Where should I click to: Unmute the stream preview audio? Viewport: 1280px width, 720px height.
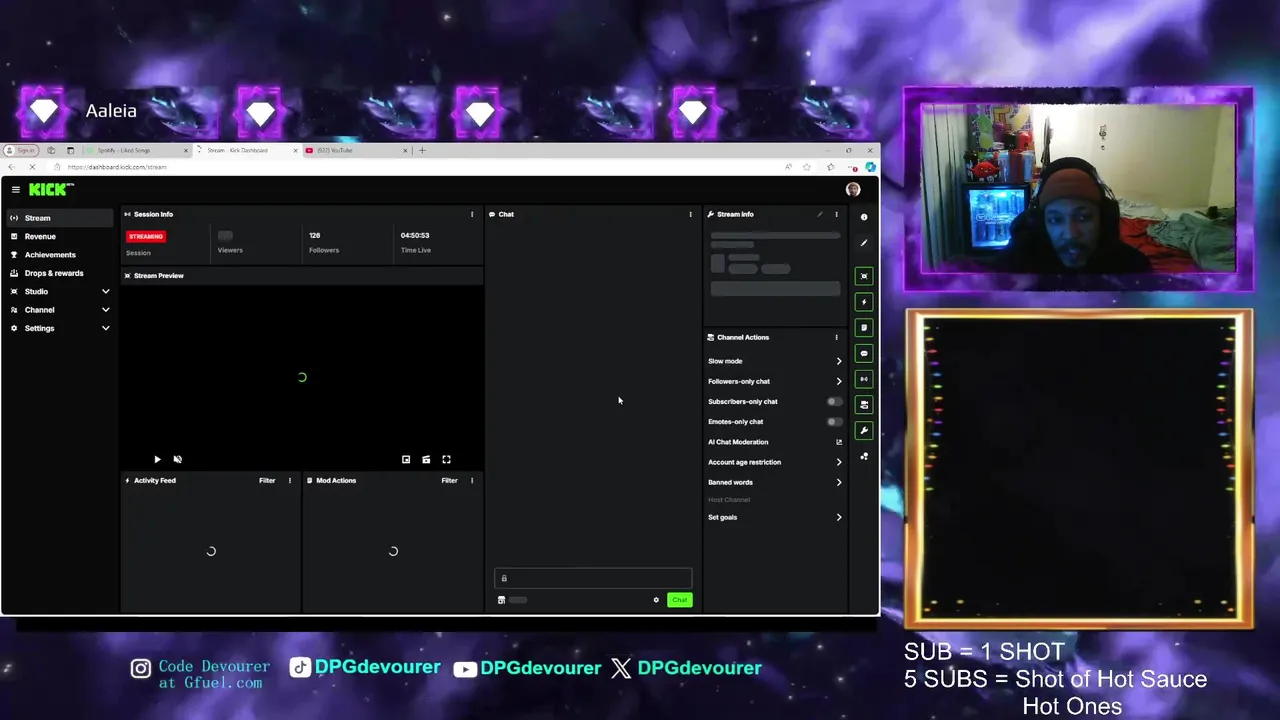177,459
